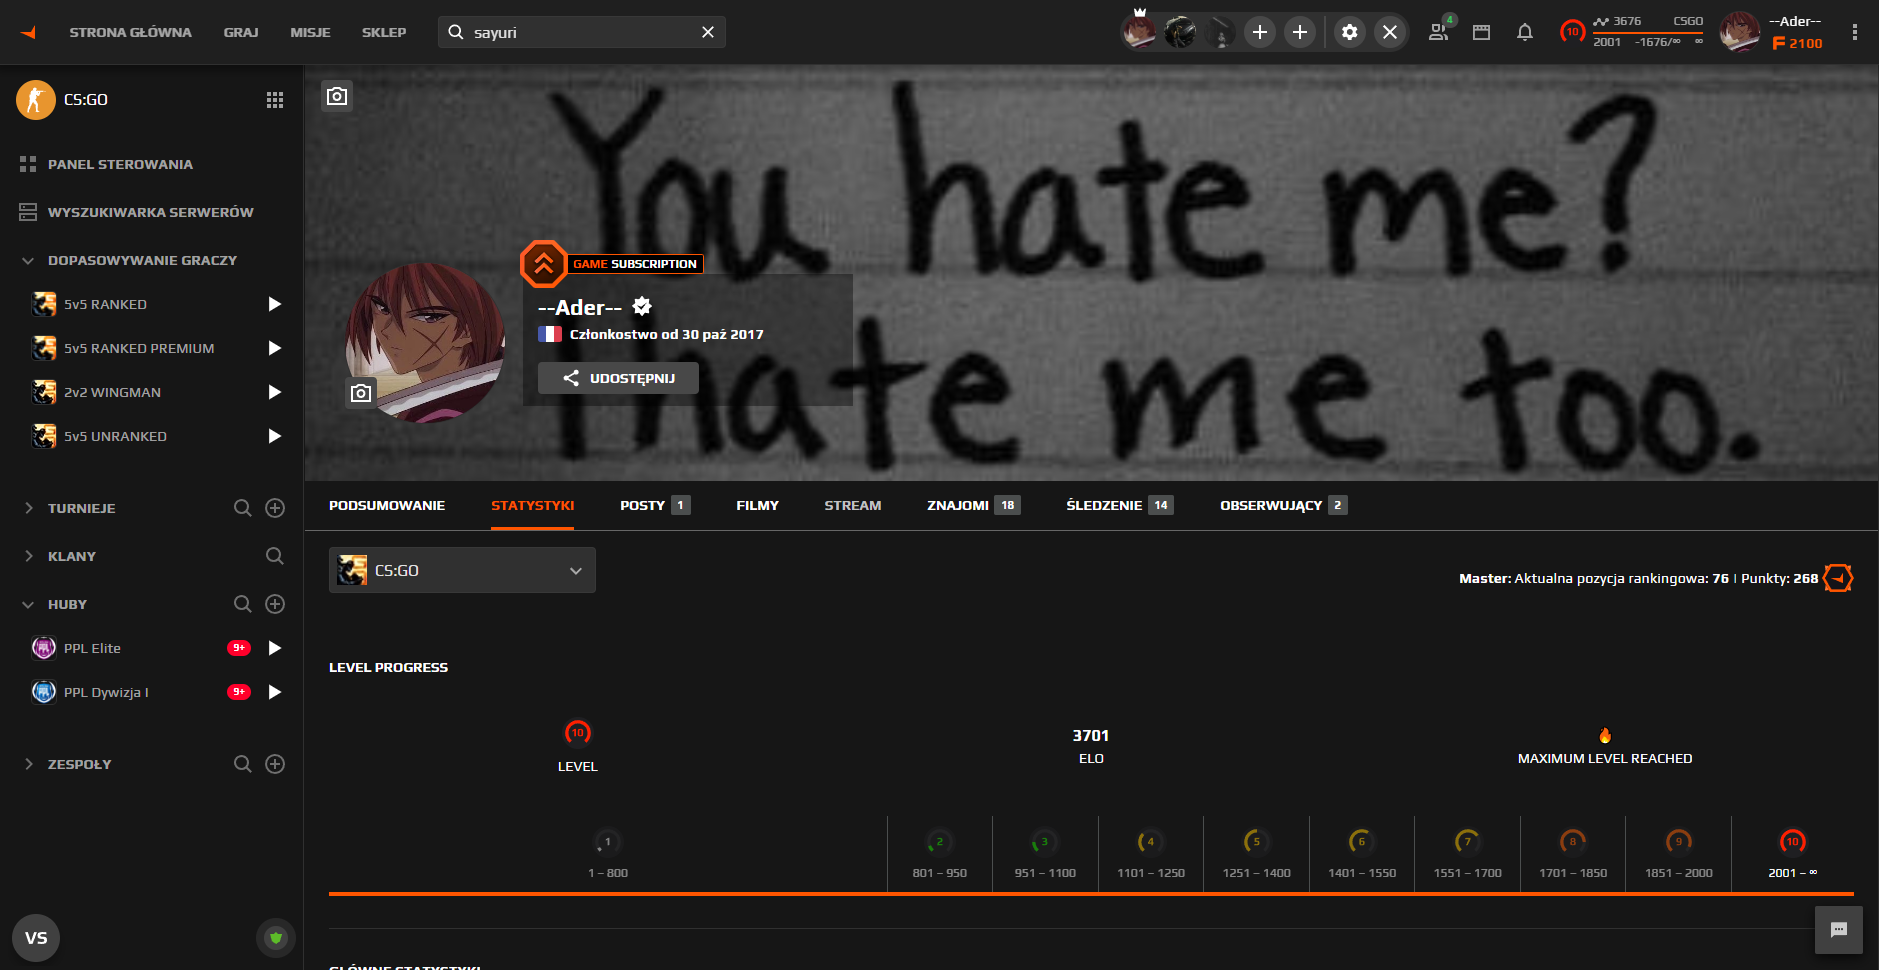Open the friends list icon
The height and width of the screenshot is (970, 1879).
pos(1439,32)
